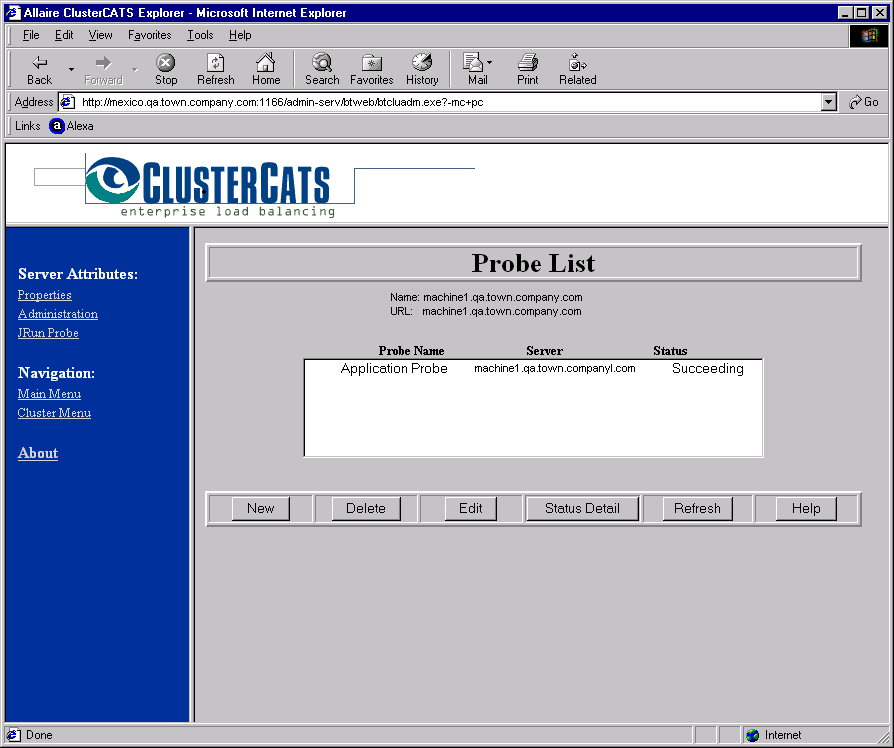The width and height of the screenshot is (894, 748).
Task: Click the Delete button
Action: (366, 509)
